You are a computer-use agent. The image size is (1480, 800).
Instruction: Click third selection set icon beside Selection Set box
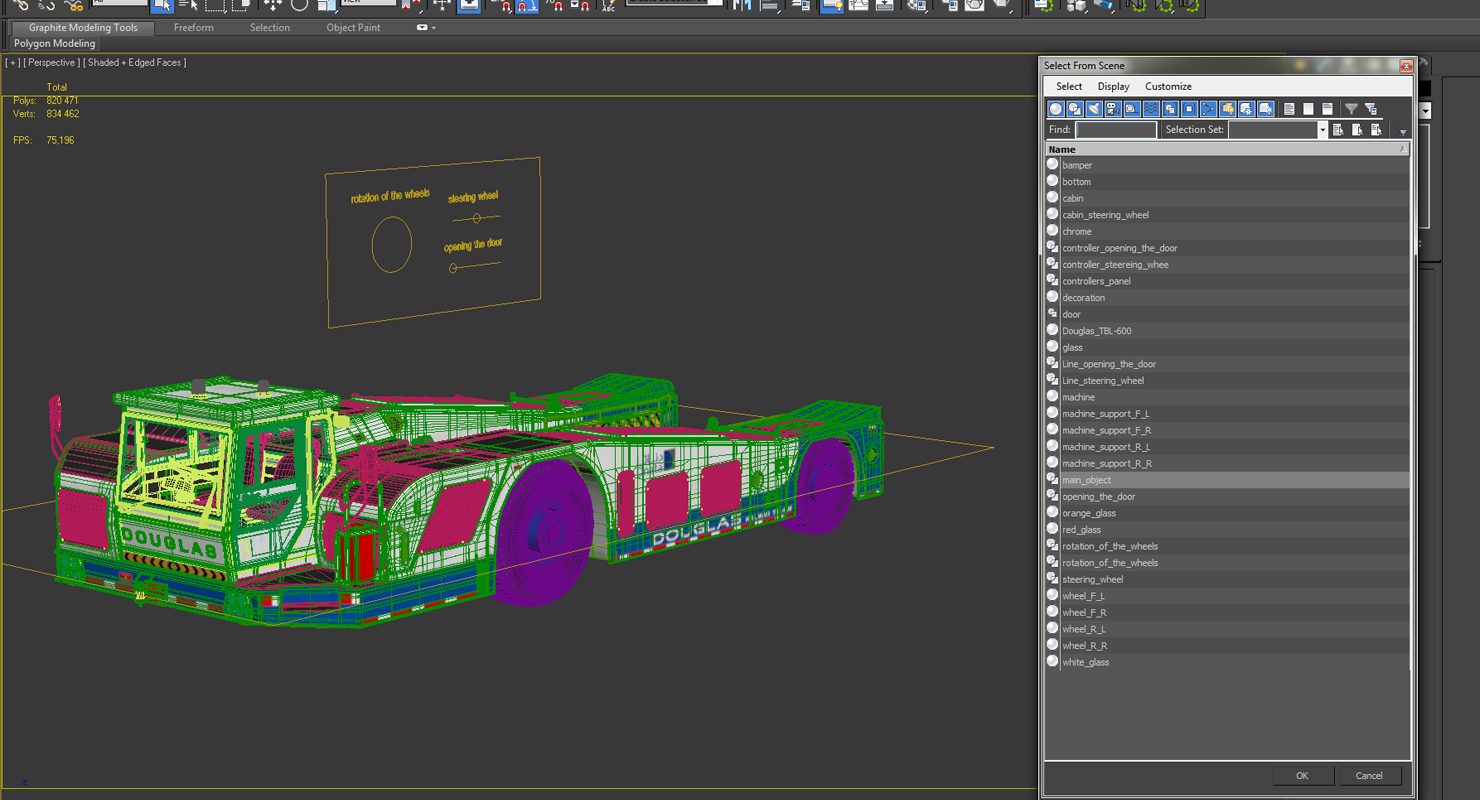click(x=1376, y=130)
